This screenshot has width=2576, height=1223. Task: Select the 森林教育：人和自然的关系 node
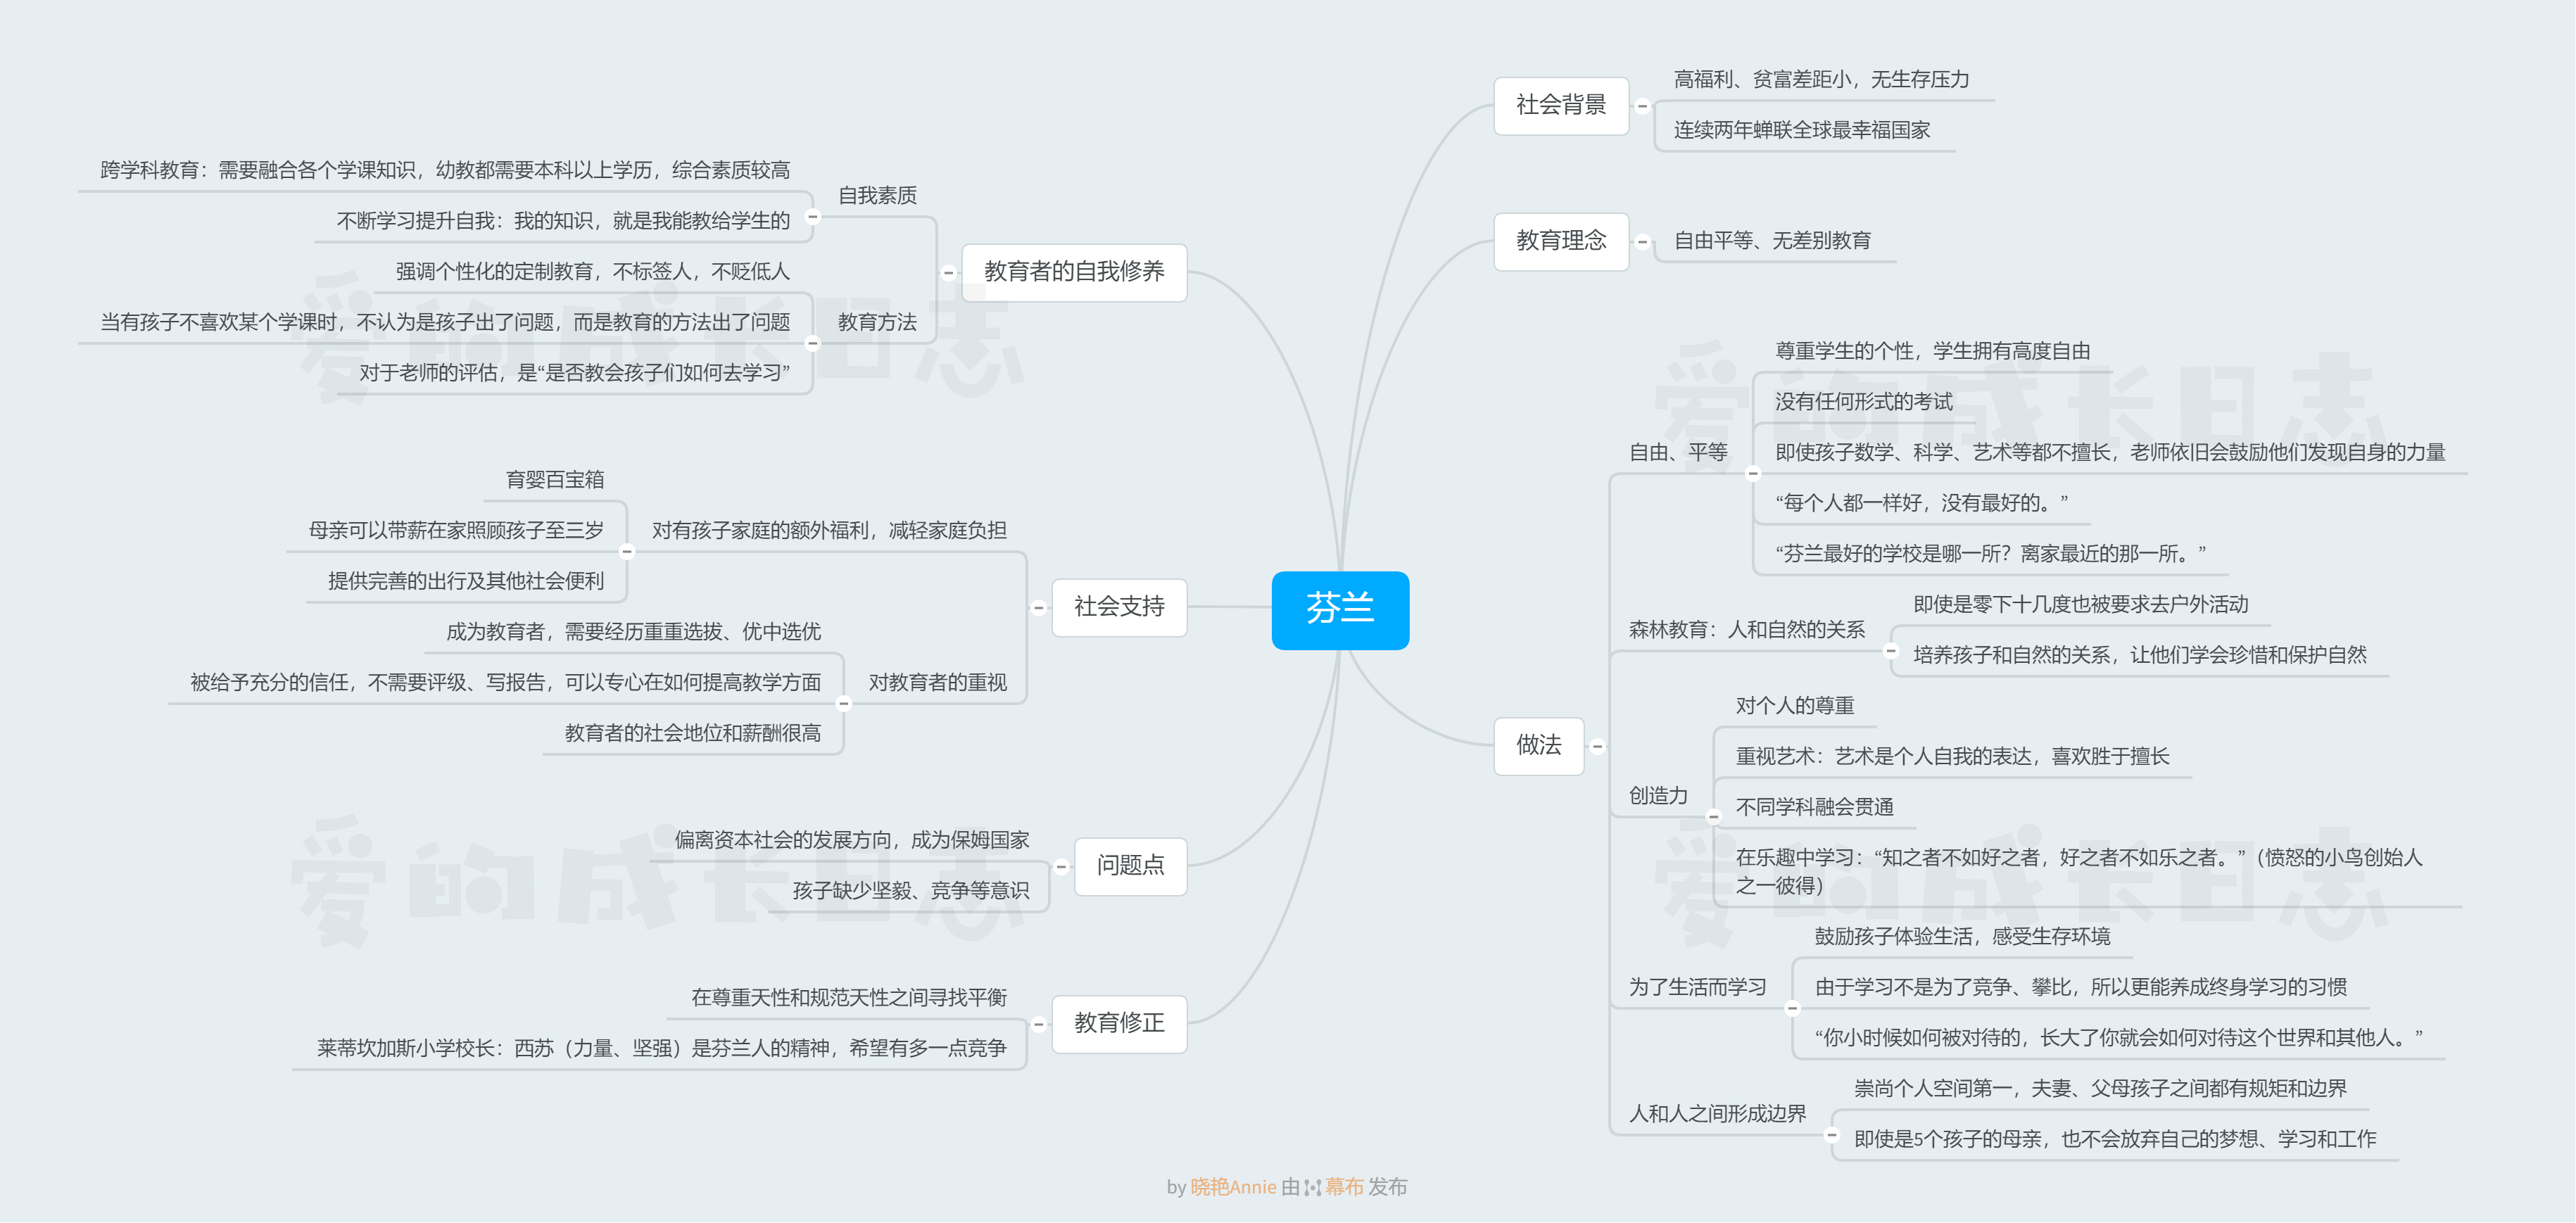[1750, 630]
